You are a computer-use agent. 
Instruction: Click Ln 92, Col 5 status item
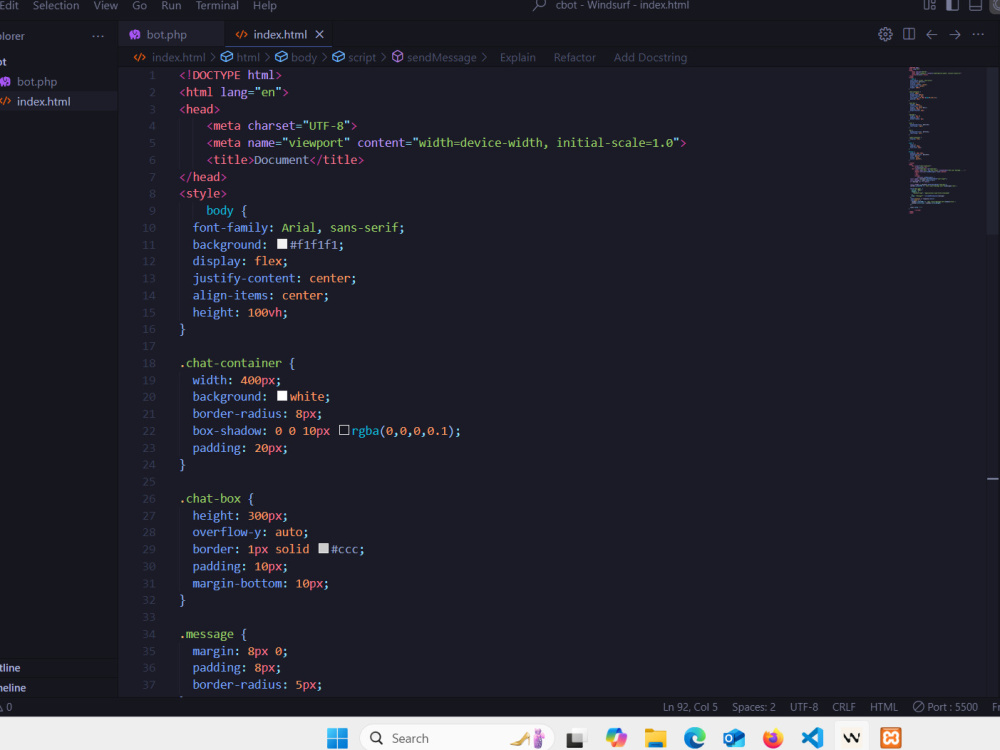pos(690,707)
